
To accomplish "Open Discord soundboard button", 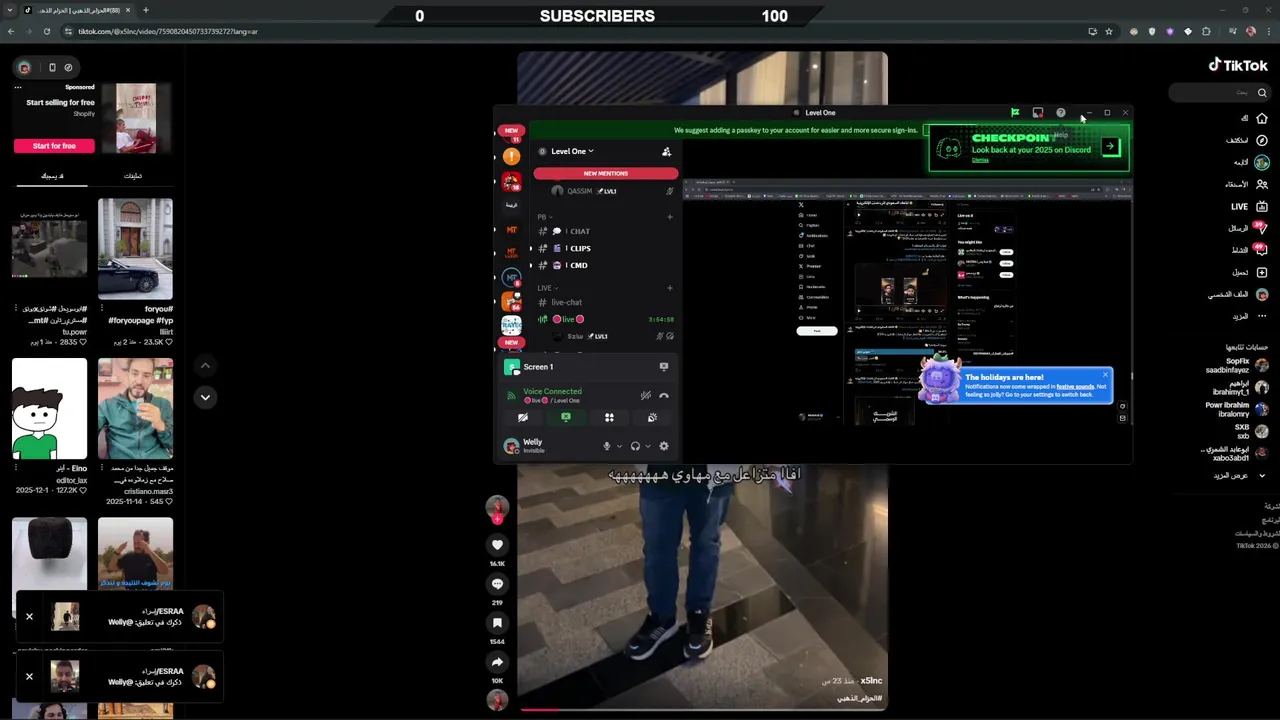I will [x=652, y=418].
